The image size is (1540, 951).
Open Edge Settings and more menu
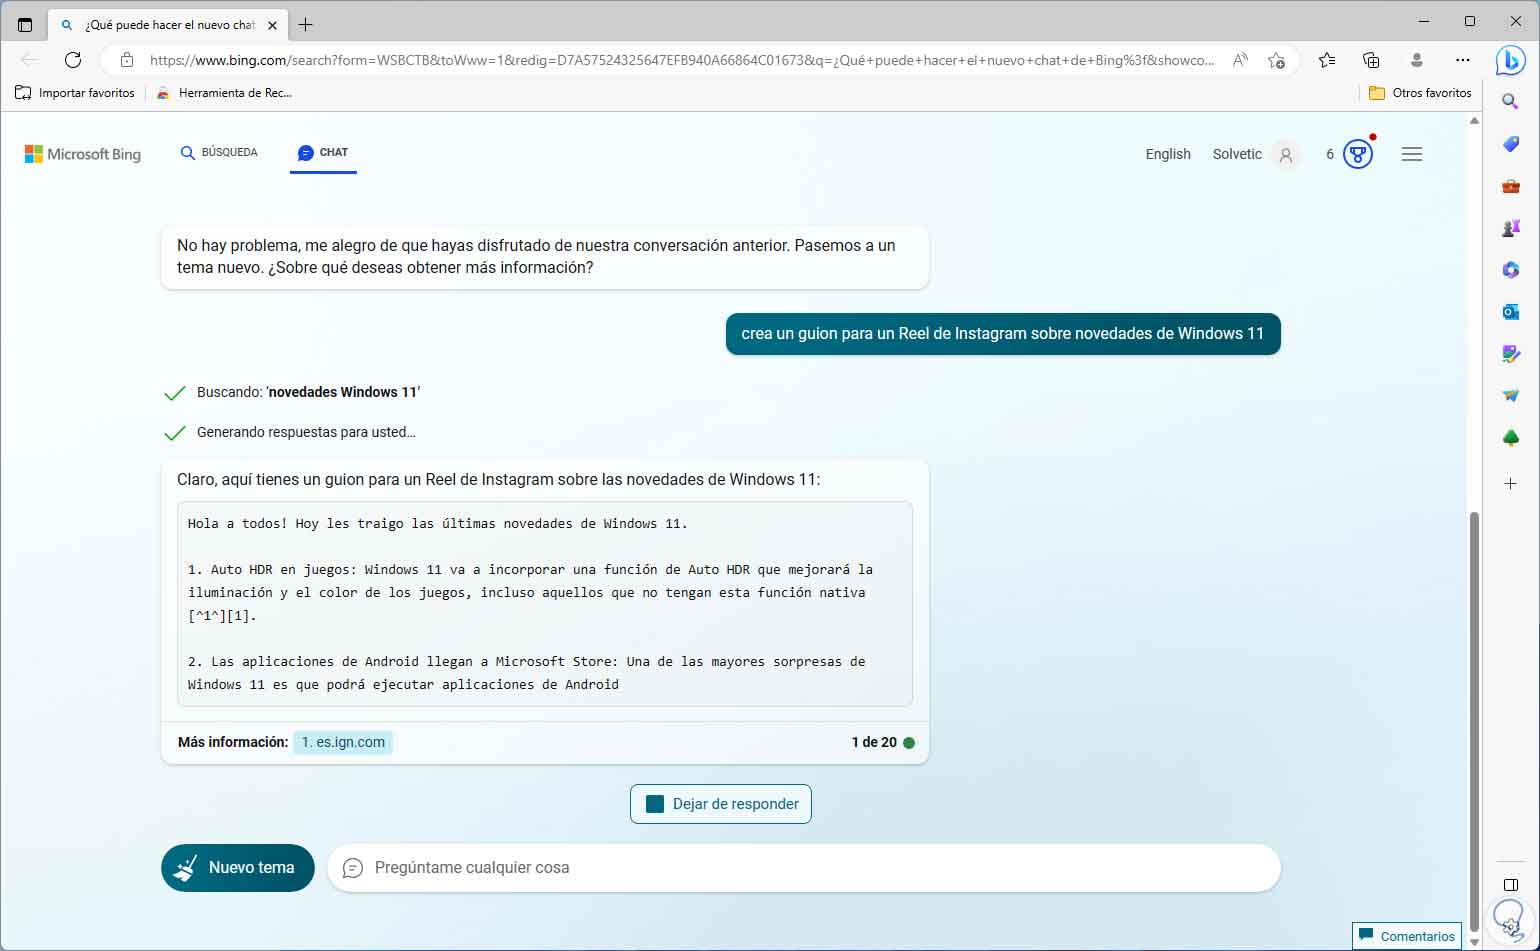click(1462, 60)
